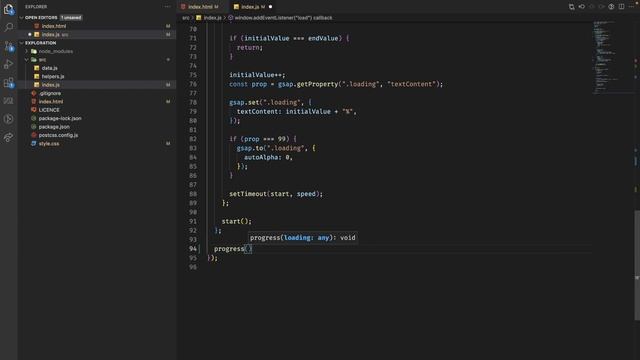This screenshot has height=360, width=640.
Task: Collapse the OPEN EDITORS section
Action: [22, 18]
